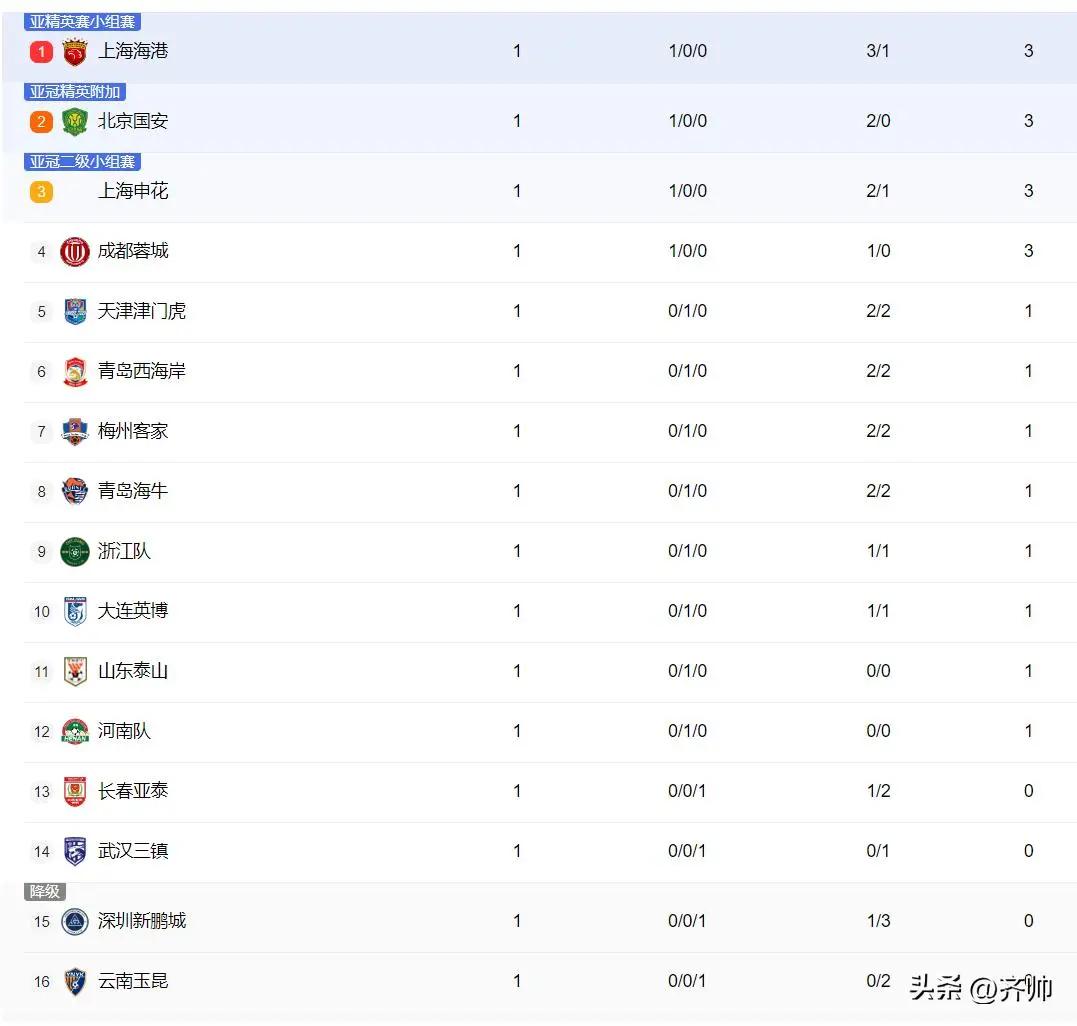
Task: Click the 上海海港 team crest icon
Action: pyautogui.click(x=74, y=52)
